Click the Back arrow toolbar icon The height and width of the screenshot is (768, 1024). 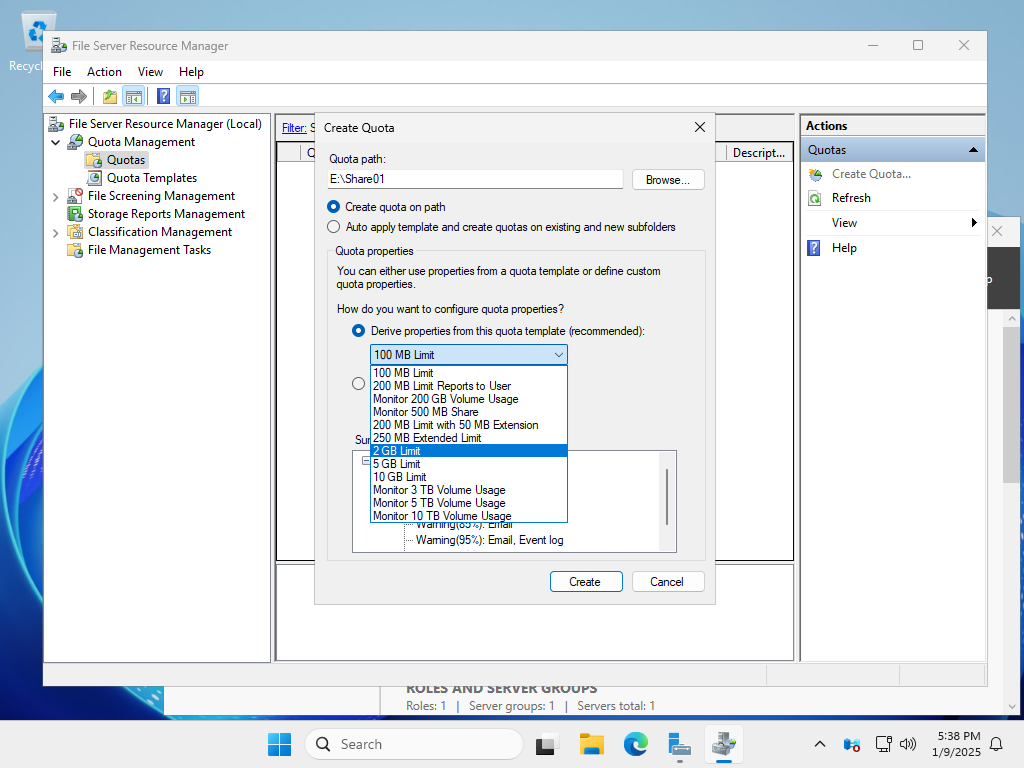coord(56,97)
